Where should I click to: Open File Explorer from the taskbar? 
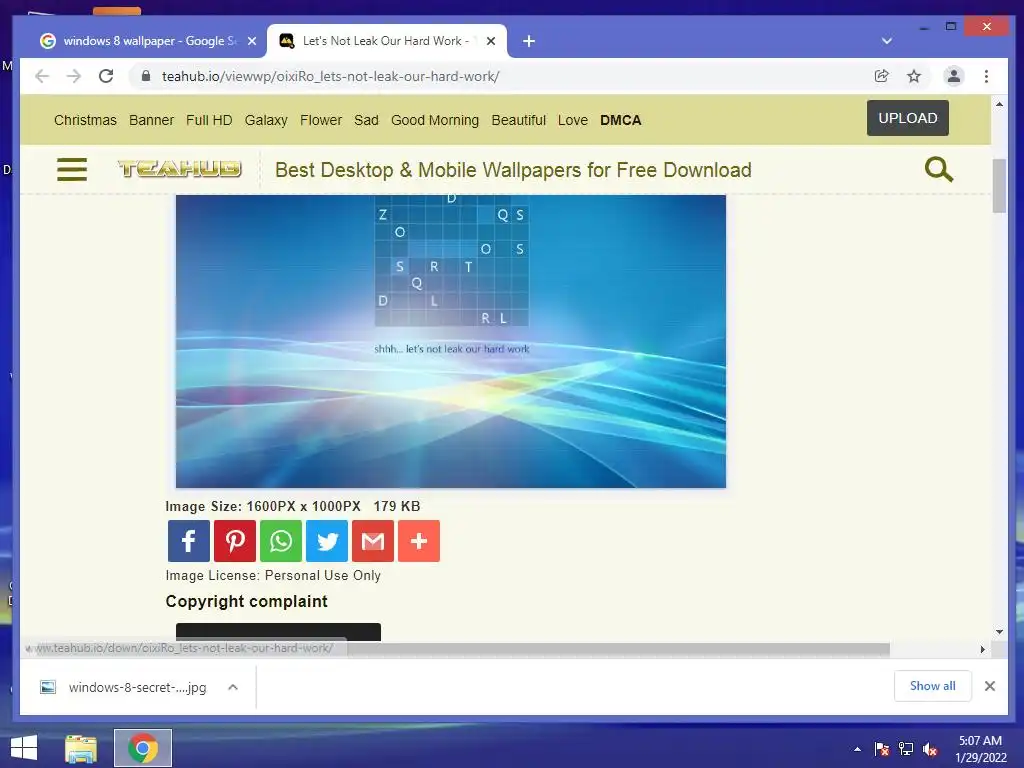81,748
